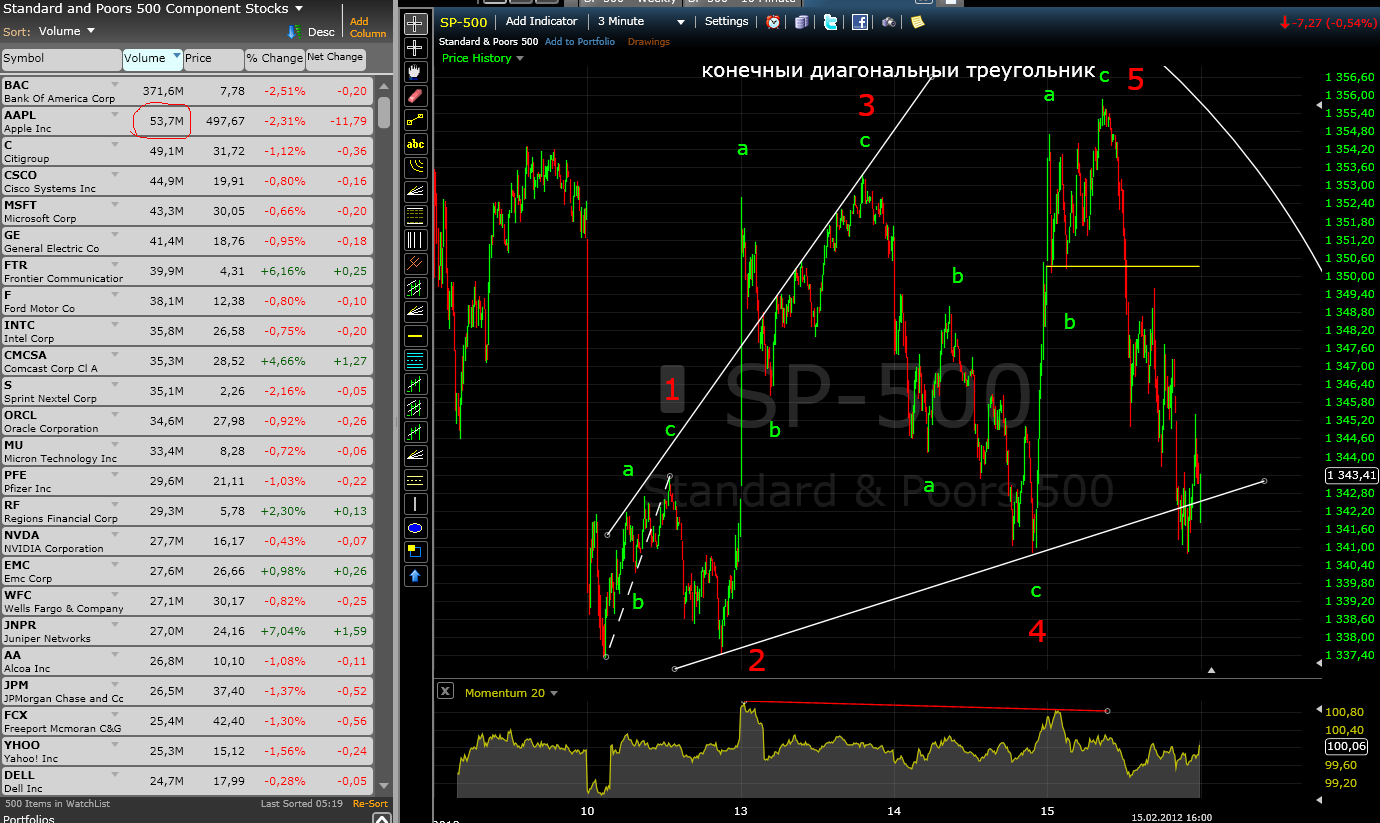Image resolution: width=1380 pixels, height=823 pixels.
Task: Select the General Electric Co row
Action: (187, 242)
